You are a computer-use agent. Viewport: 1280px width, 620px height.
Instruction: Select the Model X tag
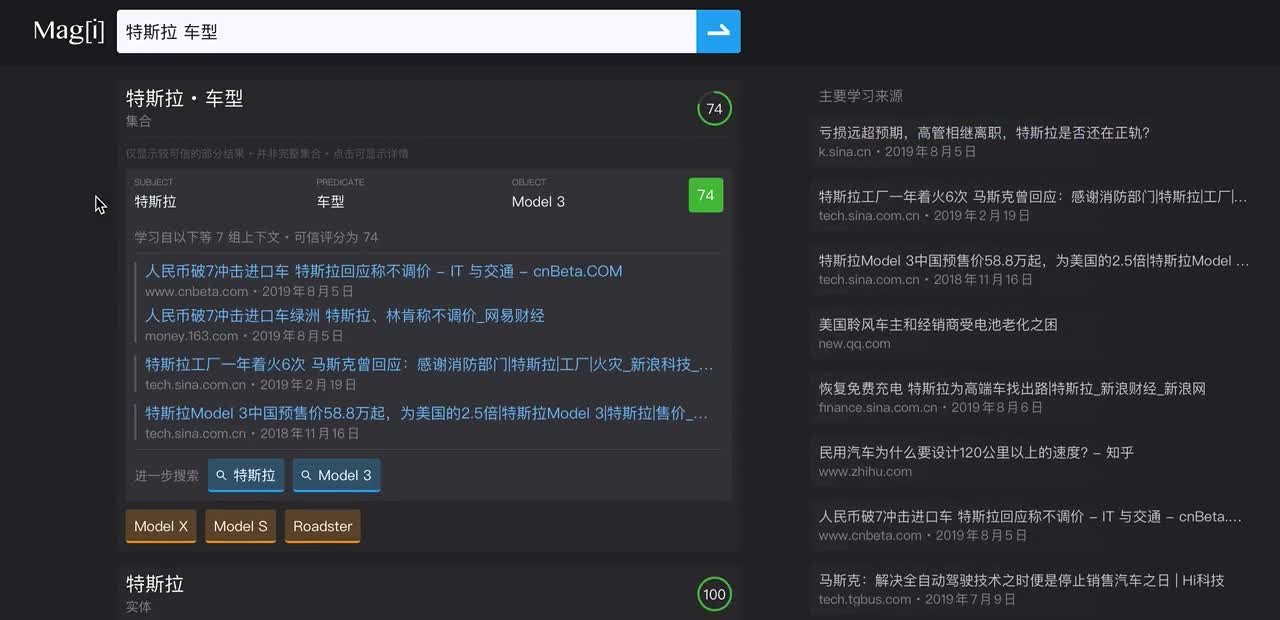pyautogui.click(x=160, y=526)
